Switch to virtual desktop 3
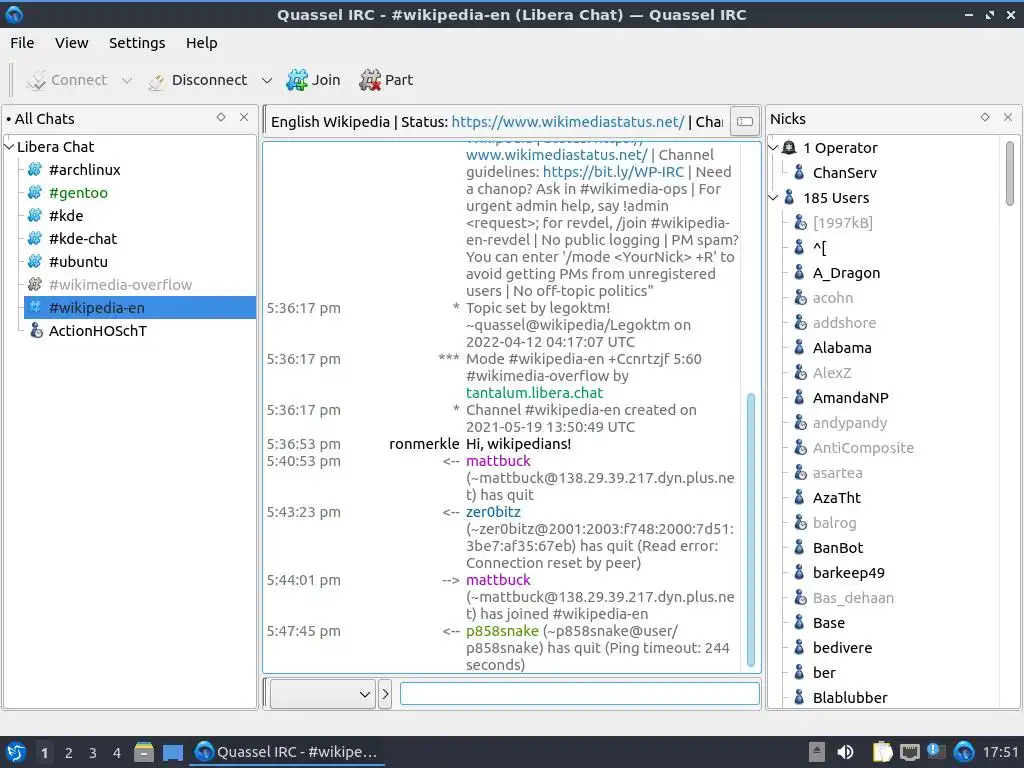1024x768 pixels. click(93, 753)
